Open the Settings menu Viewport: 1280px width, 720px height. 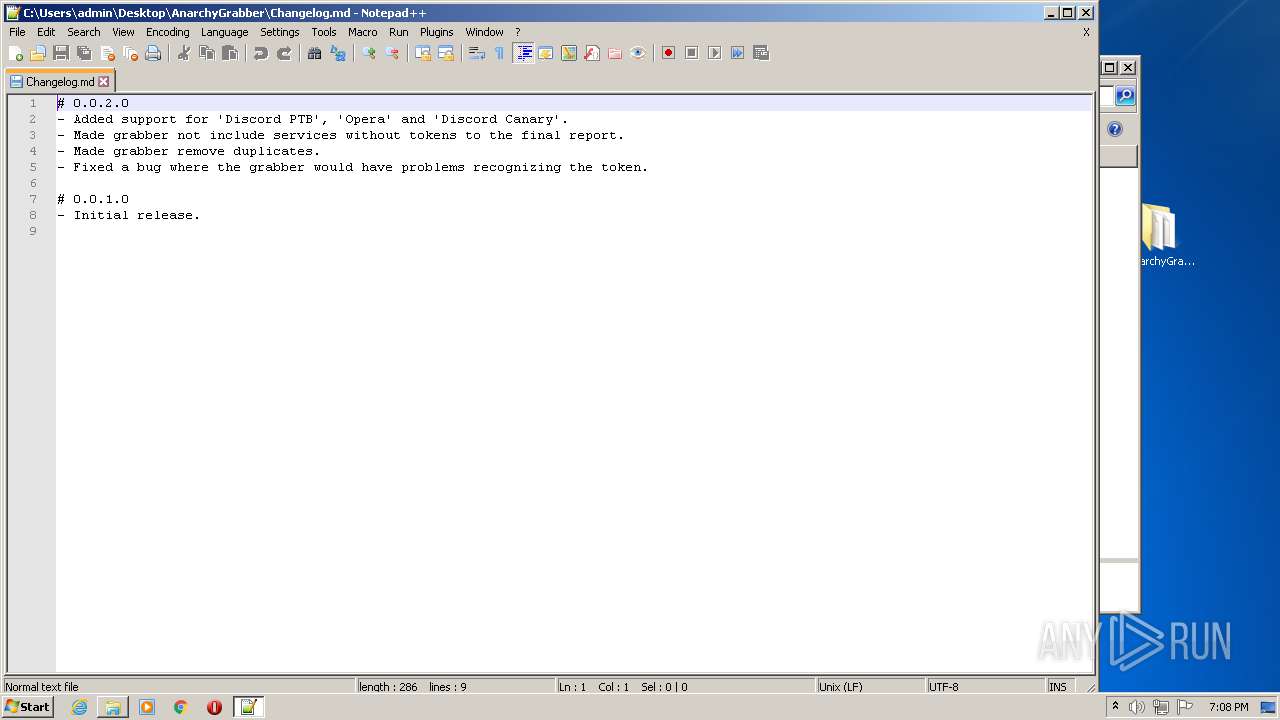(280, 32)
